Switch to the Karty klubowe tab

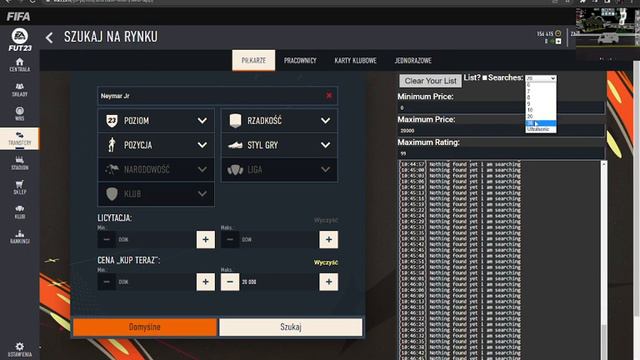pyautogui.click(x=356, y=60)
